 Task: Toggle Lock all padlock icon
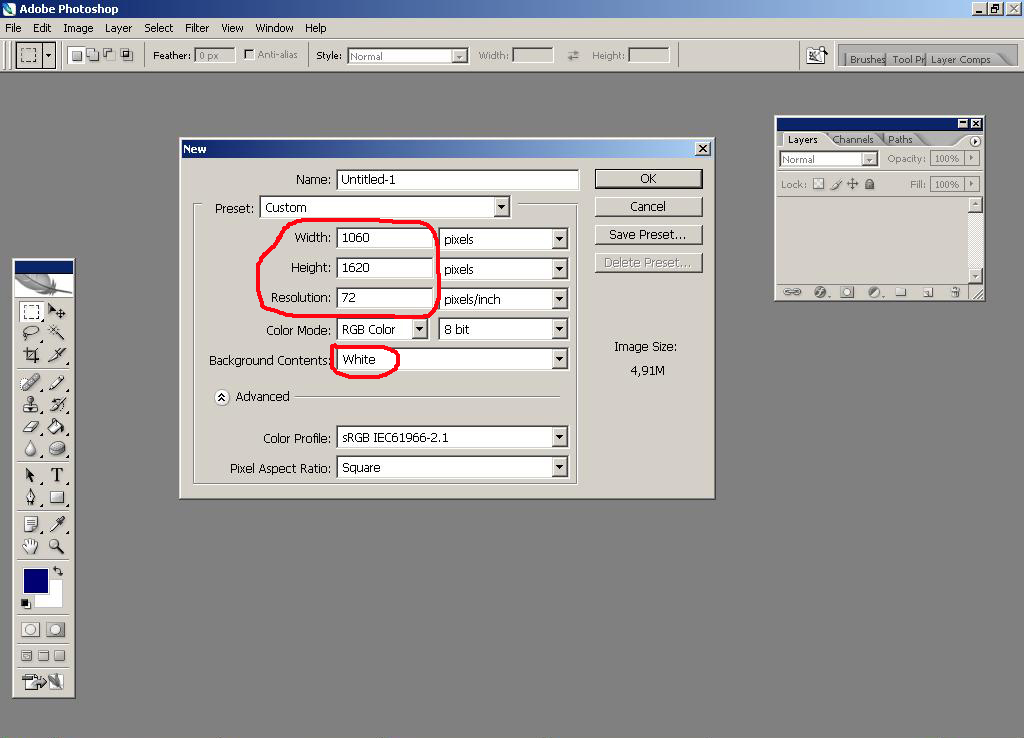869,184
